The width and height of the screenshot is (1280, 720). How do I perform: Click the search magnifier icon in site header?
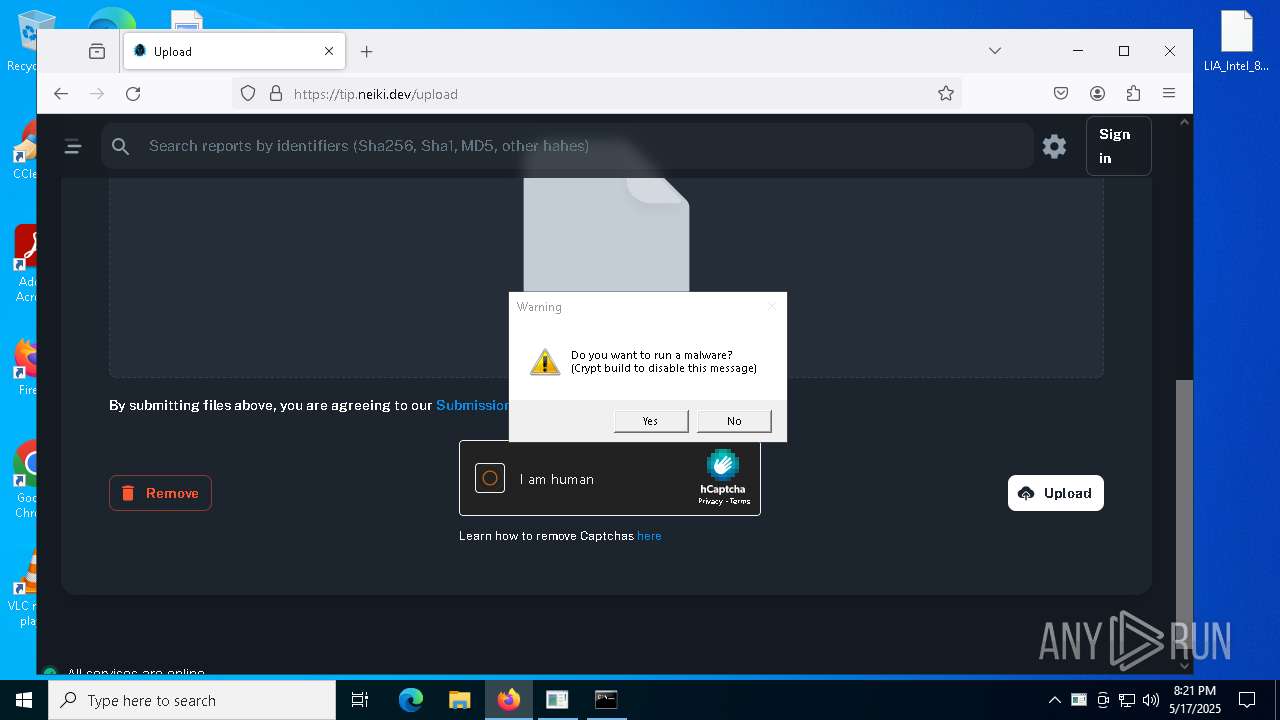tap(121, 146)
